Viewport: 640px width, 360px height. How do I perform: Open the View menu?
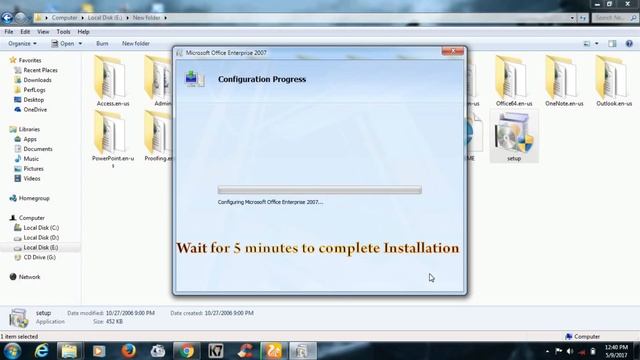tap(43, 31)
